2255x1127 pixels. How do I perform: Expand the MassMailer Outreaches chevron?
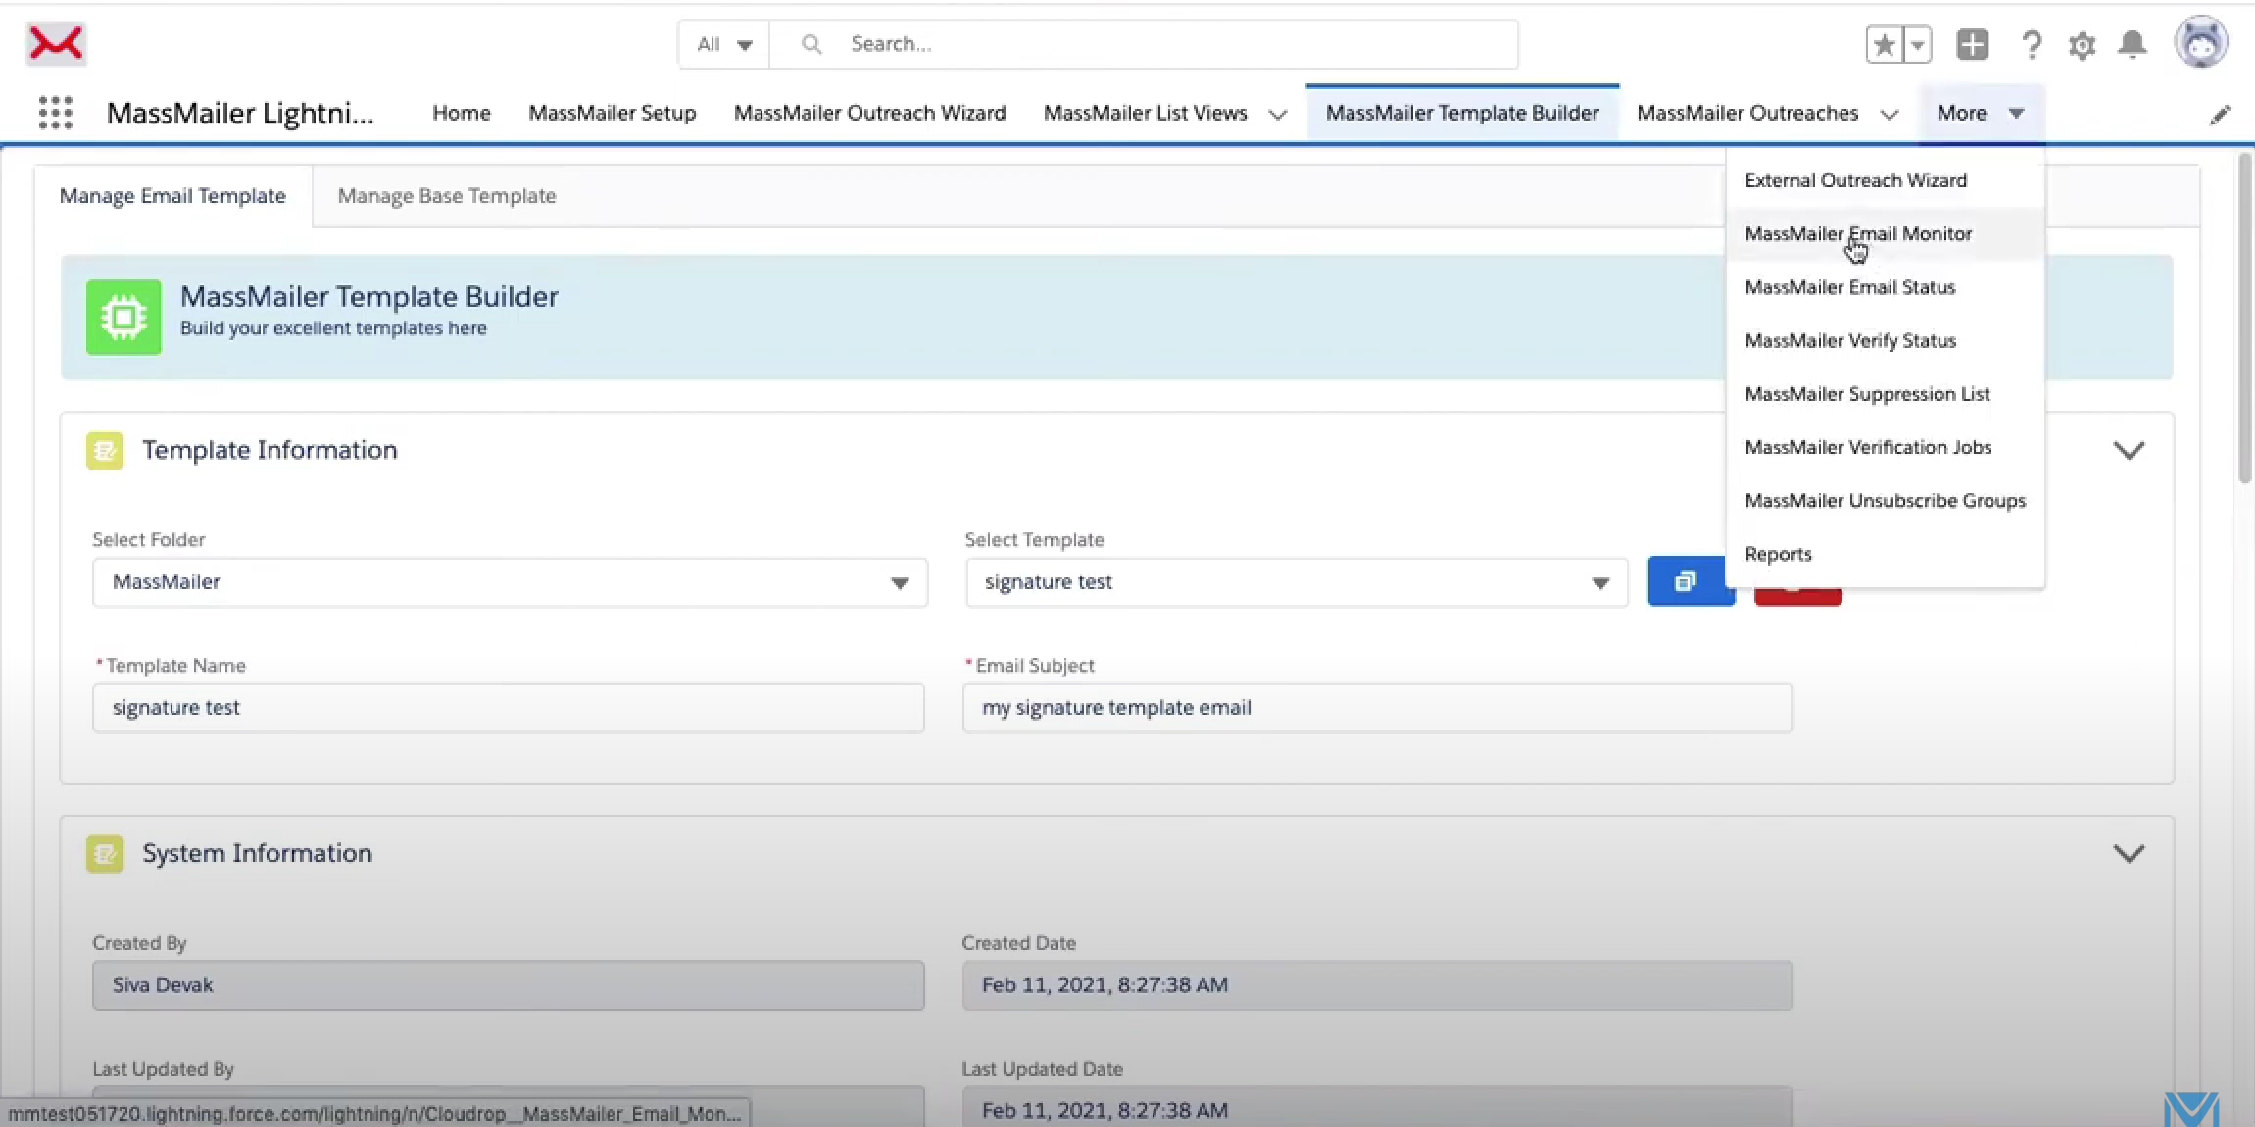(x=1889, y=115)
